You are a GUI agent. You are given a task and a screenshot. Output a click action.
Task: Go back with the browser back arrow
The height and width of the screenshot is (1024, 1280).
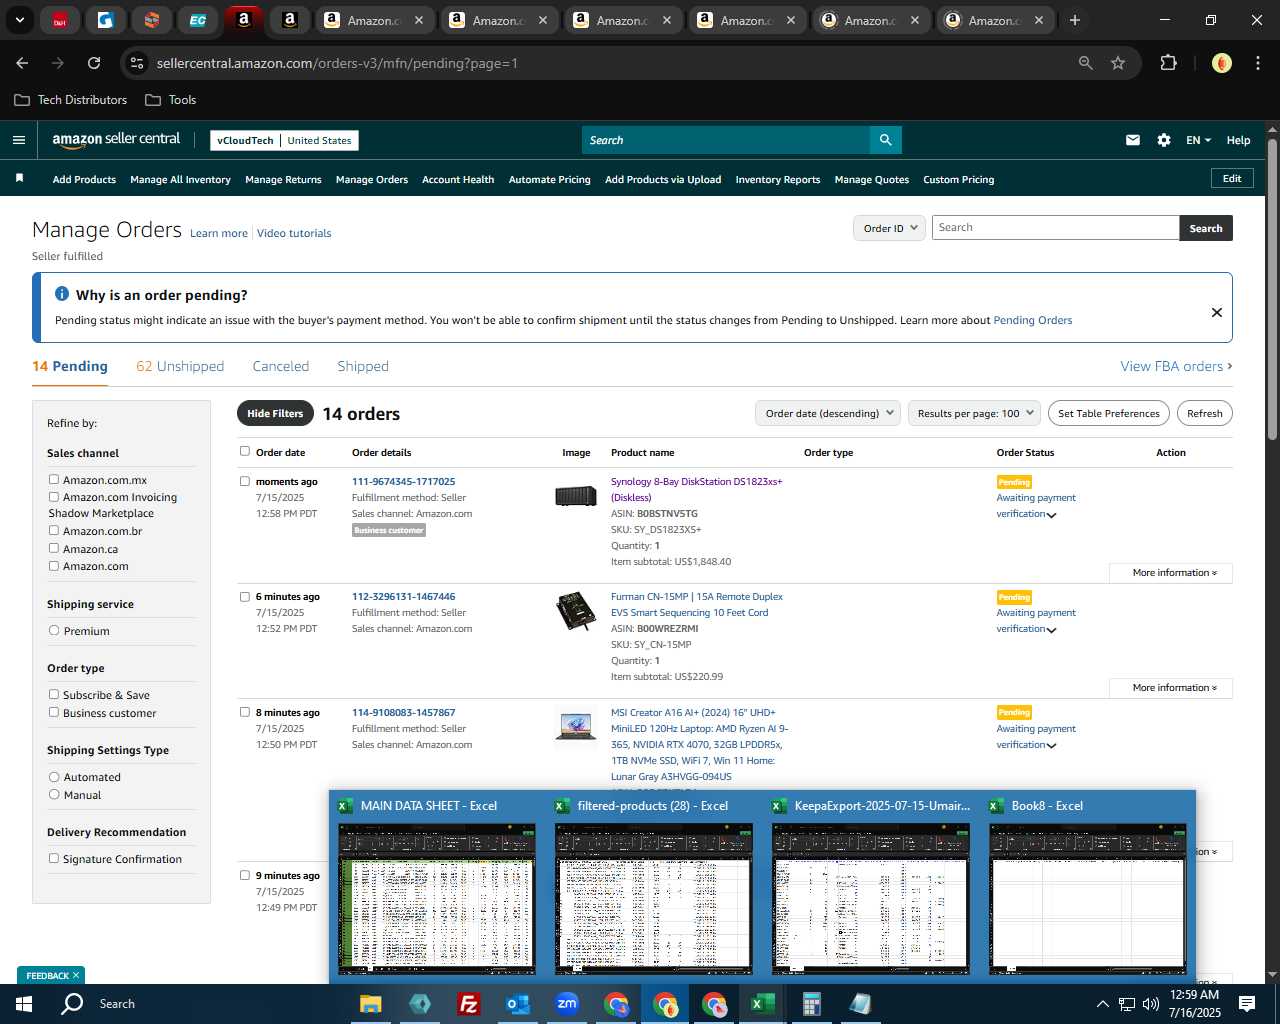22,63
